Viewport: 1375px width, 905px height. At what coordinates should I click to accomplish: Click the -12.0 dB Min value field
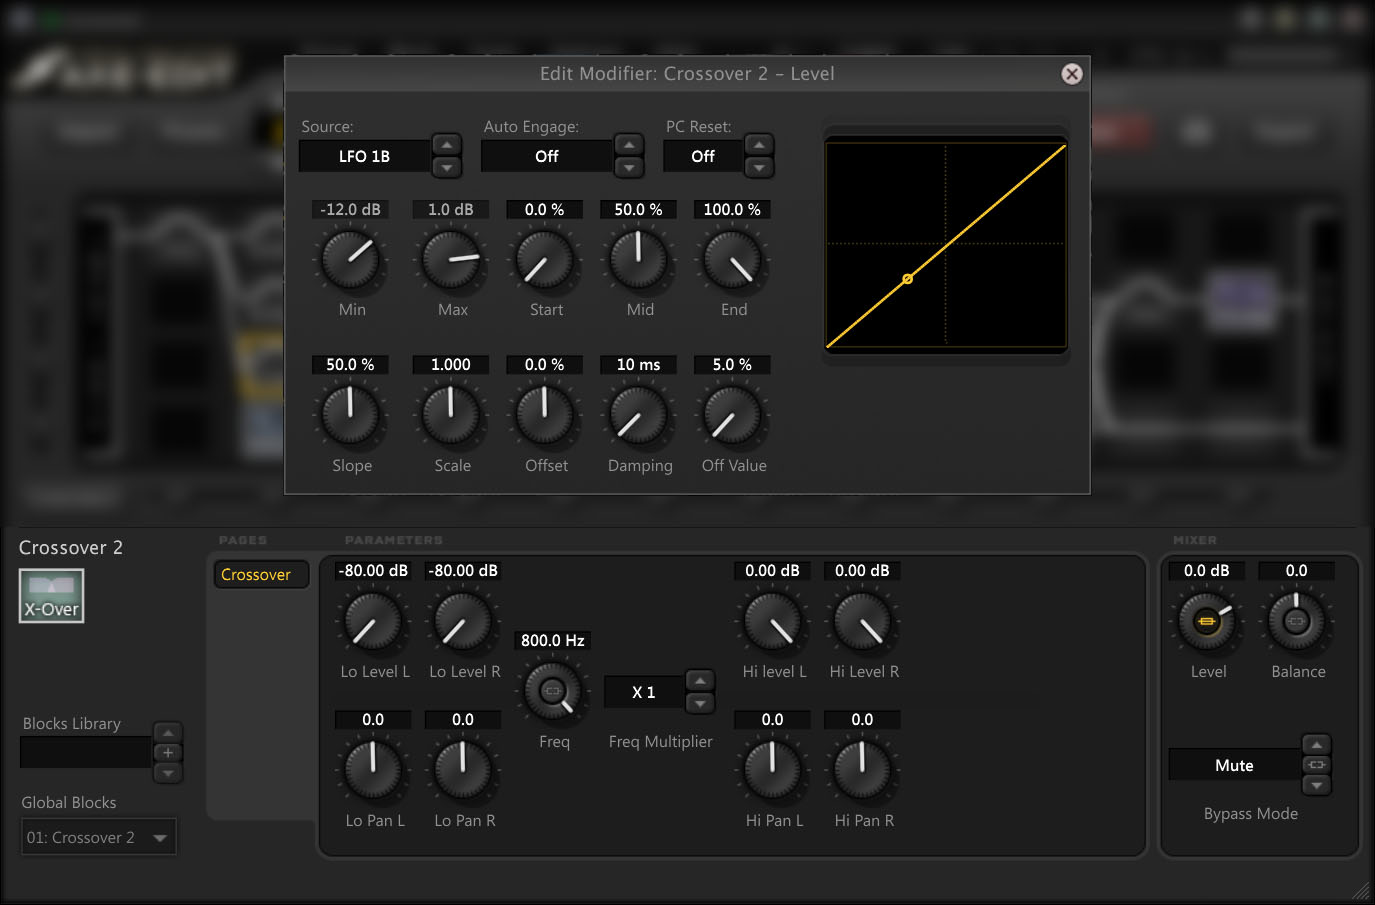tap(351, 210)
